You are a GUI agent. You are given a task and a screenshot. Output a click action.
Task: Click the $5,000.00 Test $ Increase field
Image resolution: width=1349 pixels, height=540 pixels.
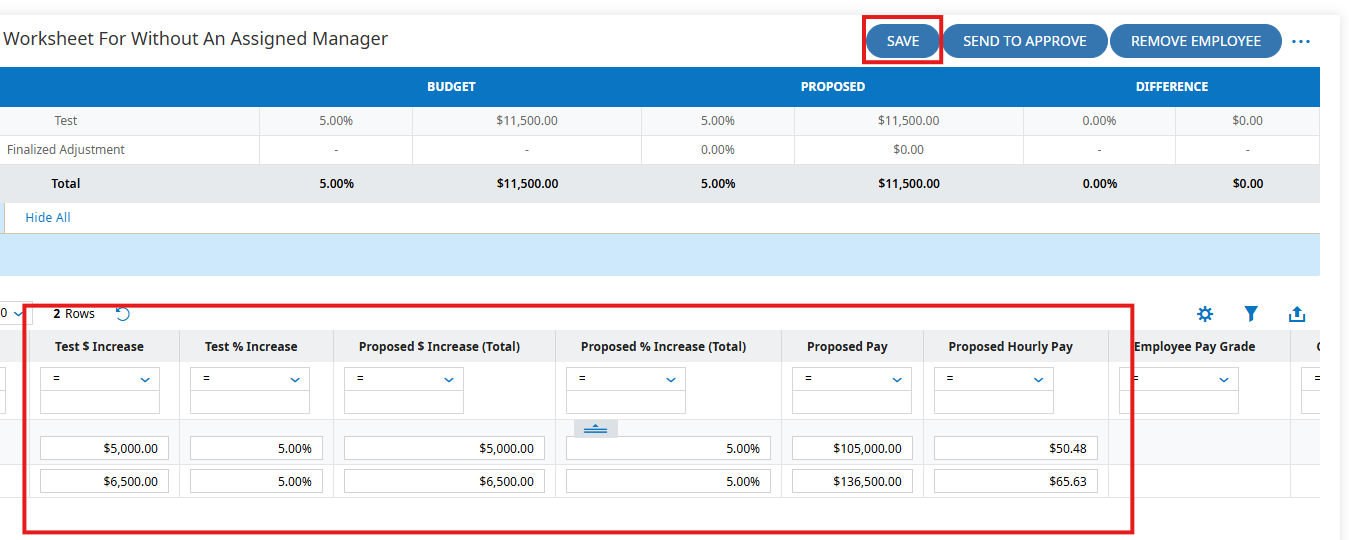(x=105, y=448)
